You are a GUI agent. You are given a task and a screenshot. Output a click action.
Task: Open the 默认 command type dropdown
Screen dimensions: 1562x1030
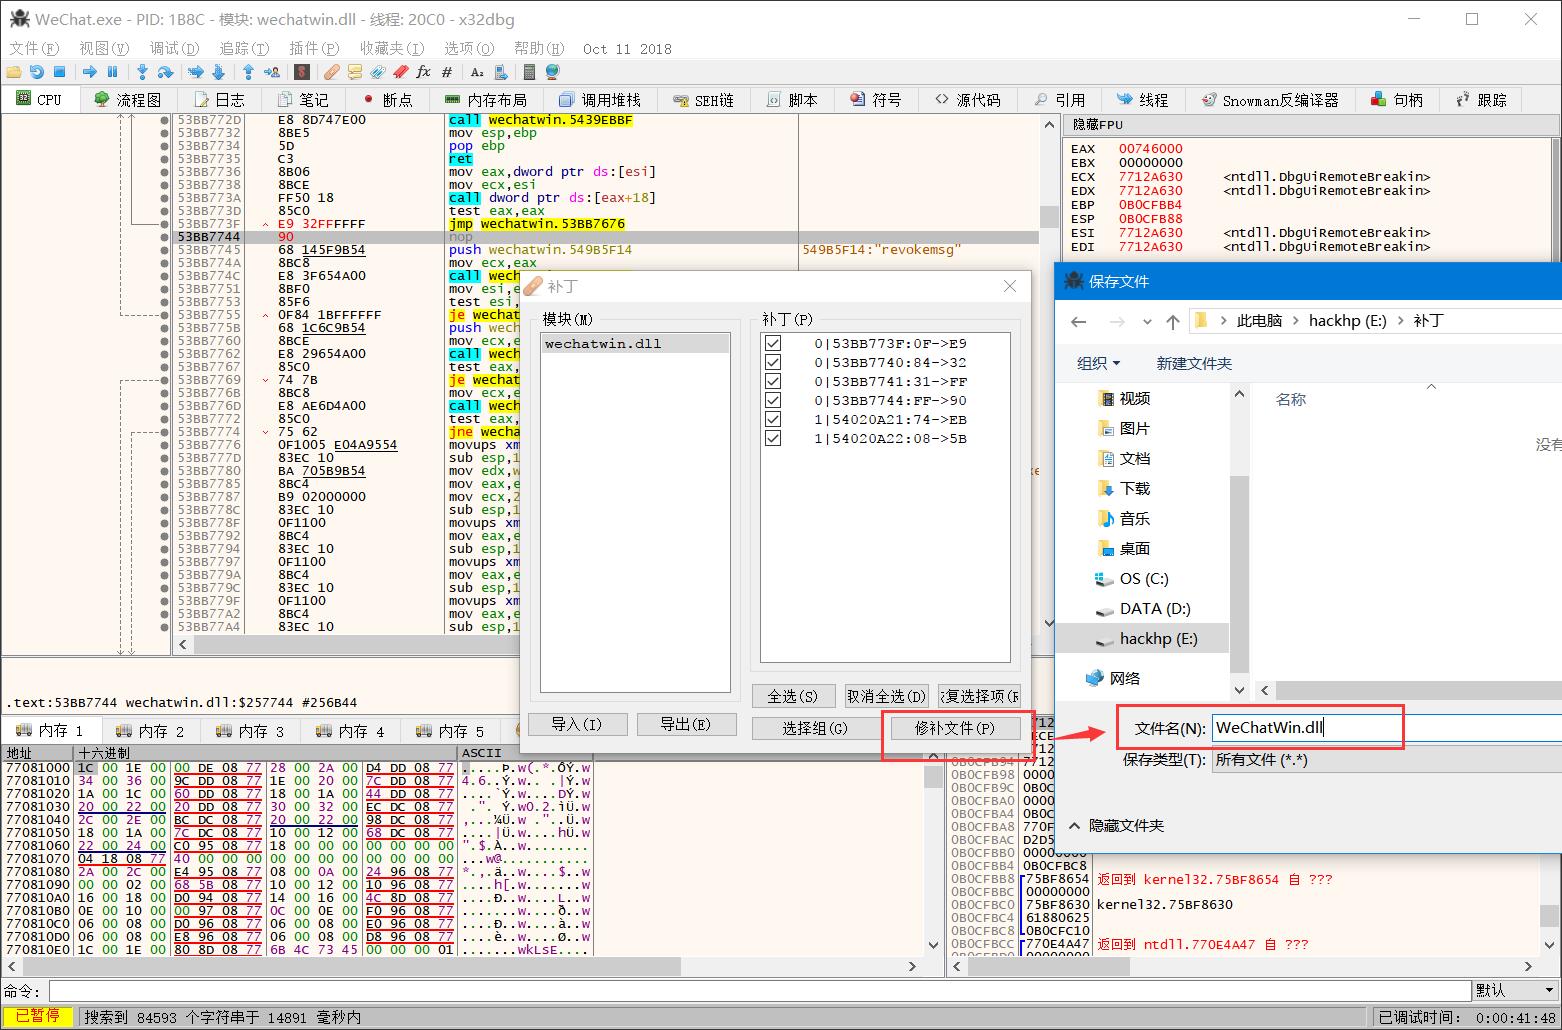click(x=1514, y=990)
